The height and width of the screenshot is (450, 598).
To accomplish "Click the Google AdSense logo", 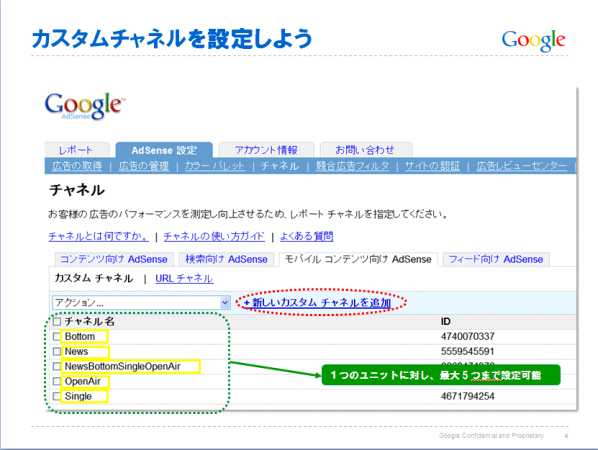I will point(85,106).
